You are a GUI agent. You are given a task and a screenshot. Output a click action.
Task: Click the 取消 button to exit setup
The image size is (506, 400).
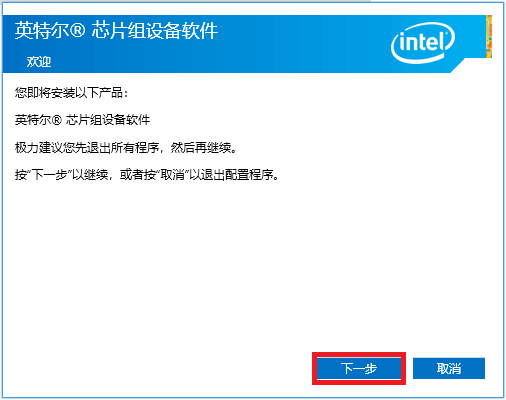(x=449, y=368)
